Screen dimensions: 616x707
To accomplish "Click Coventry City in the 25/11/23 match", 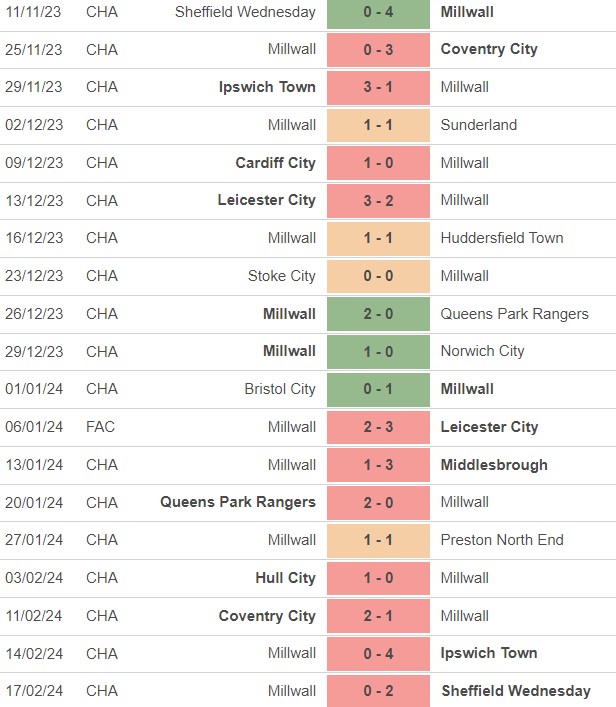I will pyautogui.click(x=488, y=49).
